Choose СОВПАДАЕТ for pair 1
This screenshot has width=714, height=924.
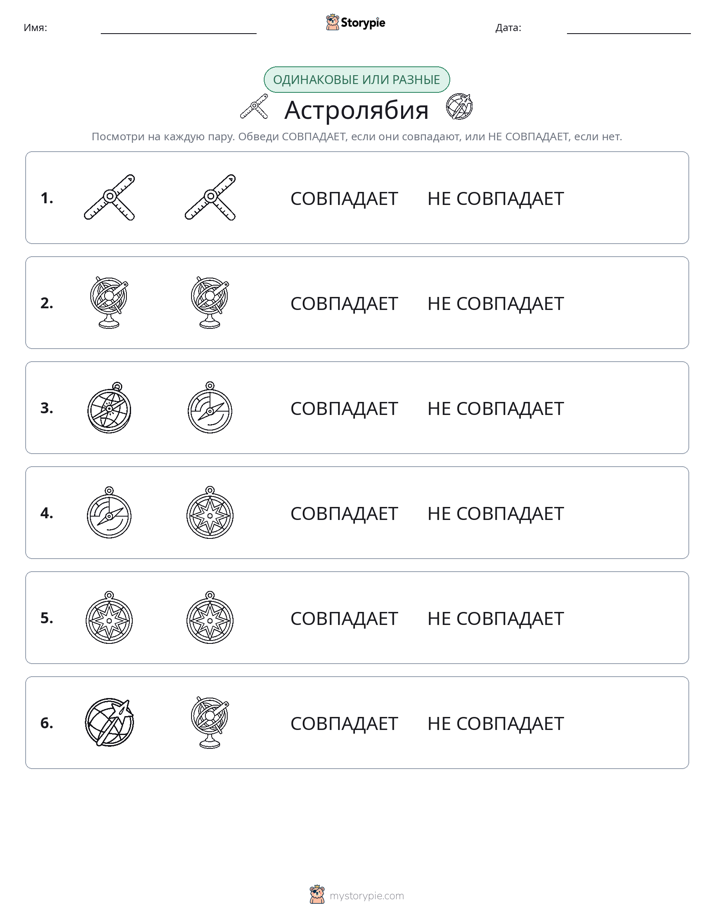pos(344,199)
